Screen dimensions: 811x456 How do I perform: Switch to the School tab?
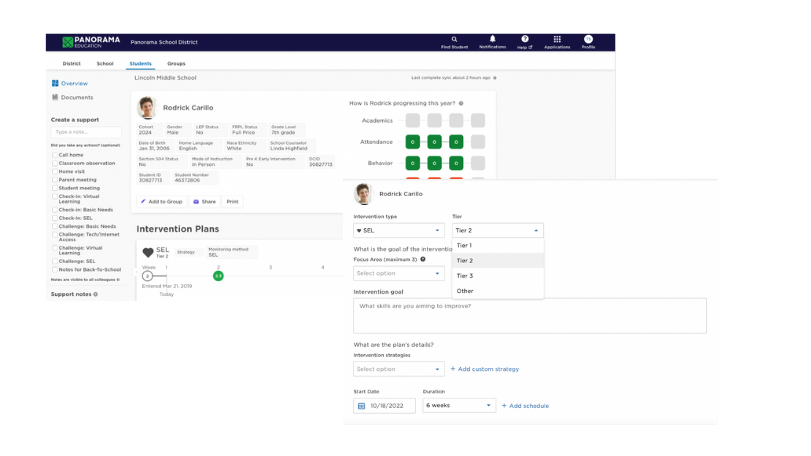[x=105, y=64]
